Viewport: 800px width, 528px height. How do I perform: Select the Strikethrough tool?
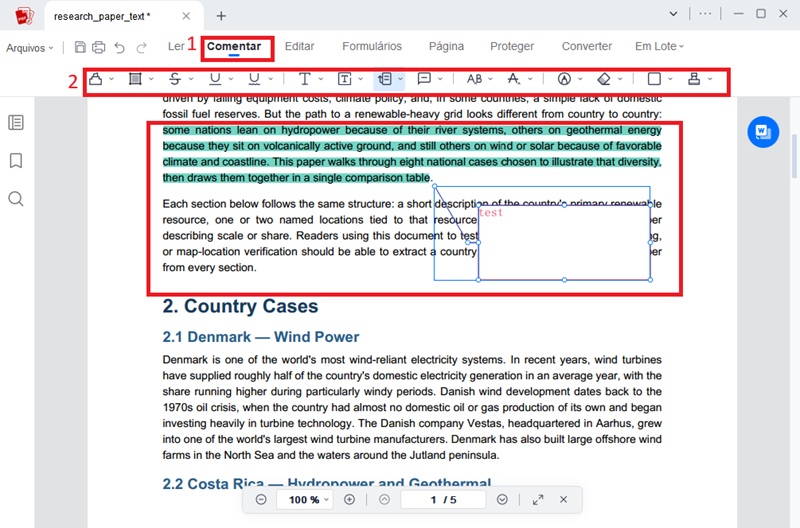pyautogui.click(x=175, y=79)
